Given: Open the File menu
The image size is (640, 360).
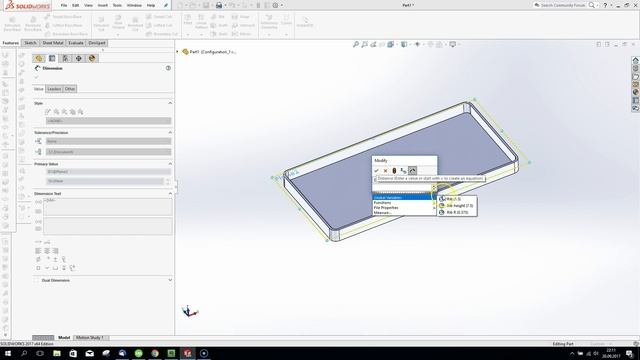Looking at the screenshot, I should click(64, 5).
